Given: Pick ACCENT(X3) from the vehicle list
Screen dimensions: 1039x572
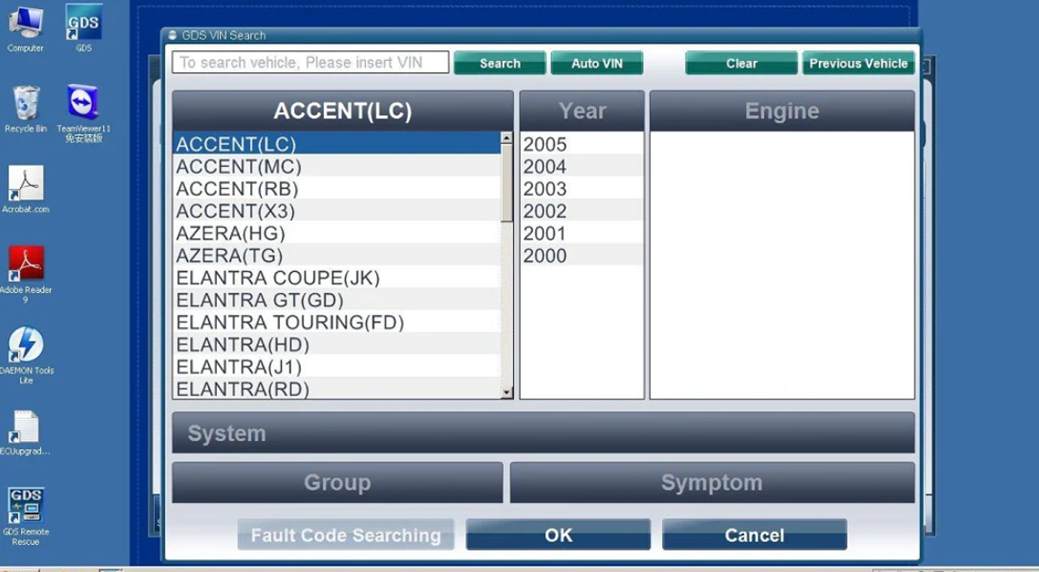Looking at the screenshot, I should point(337,211).
